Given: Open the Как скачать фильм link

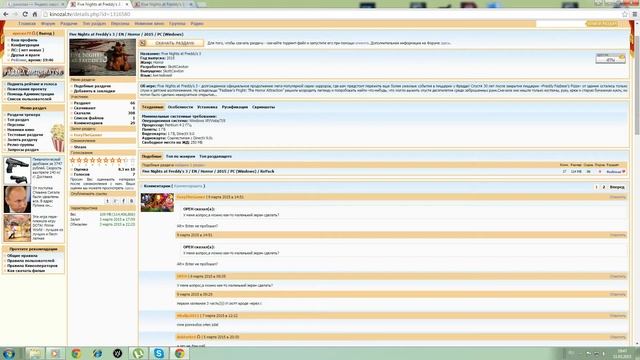Looking at the screenshot, I should coord(26,271).
